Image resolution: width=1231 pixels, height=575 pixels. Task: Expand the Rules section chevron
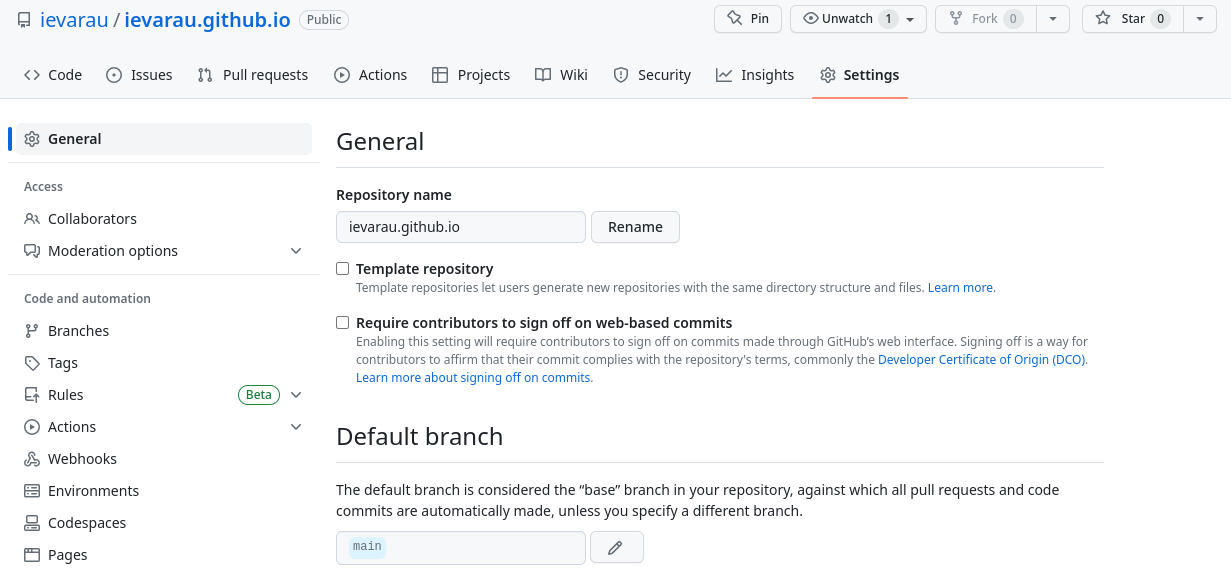[296, 395]
